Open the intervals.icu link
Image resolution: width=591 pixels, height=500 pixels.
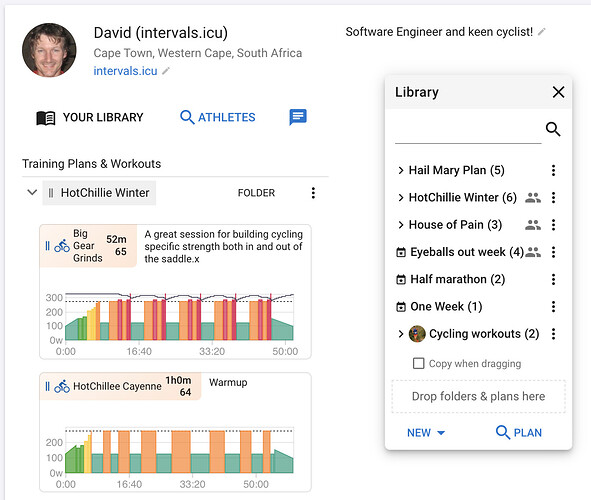[125, 71]
